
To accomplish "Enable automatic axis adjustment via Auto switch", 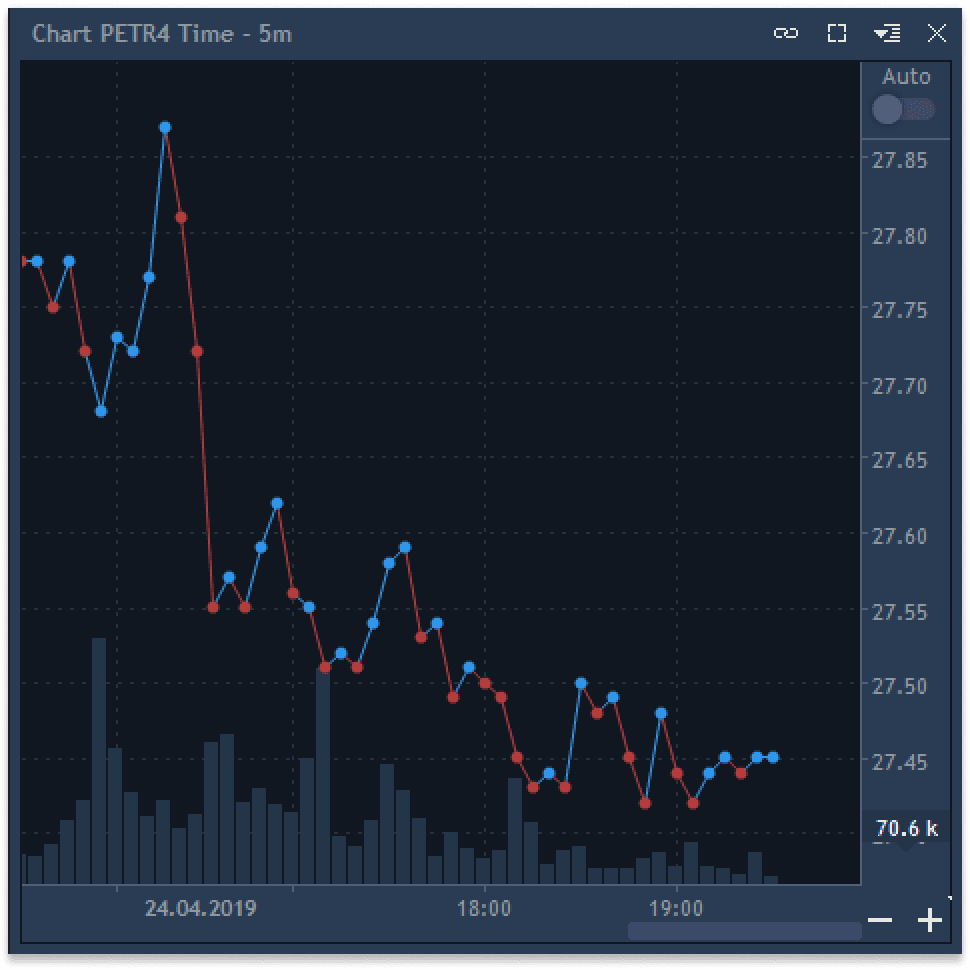I will pos(903,109).
